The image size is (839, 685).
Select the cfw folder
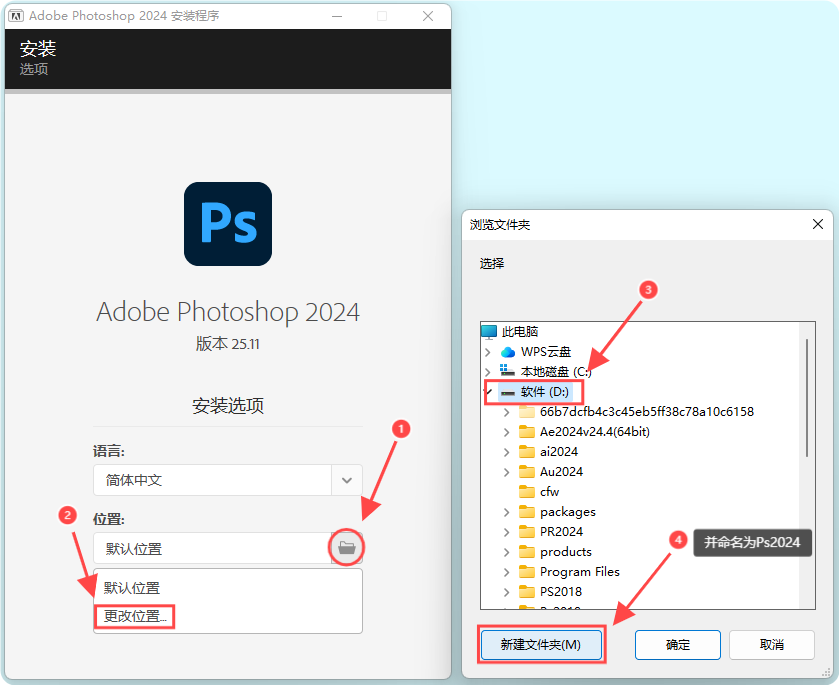550,492
